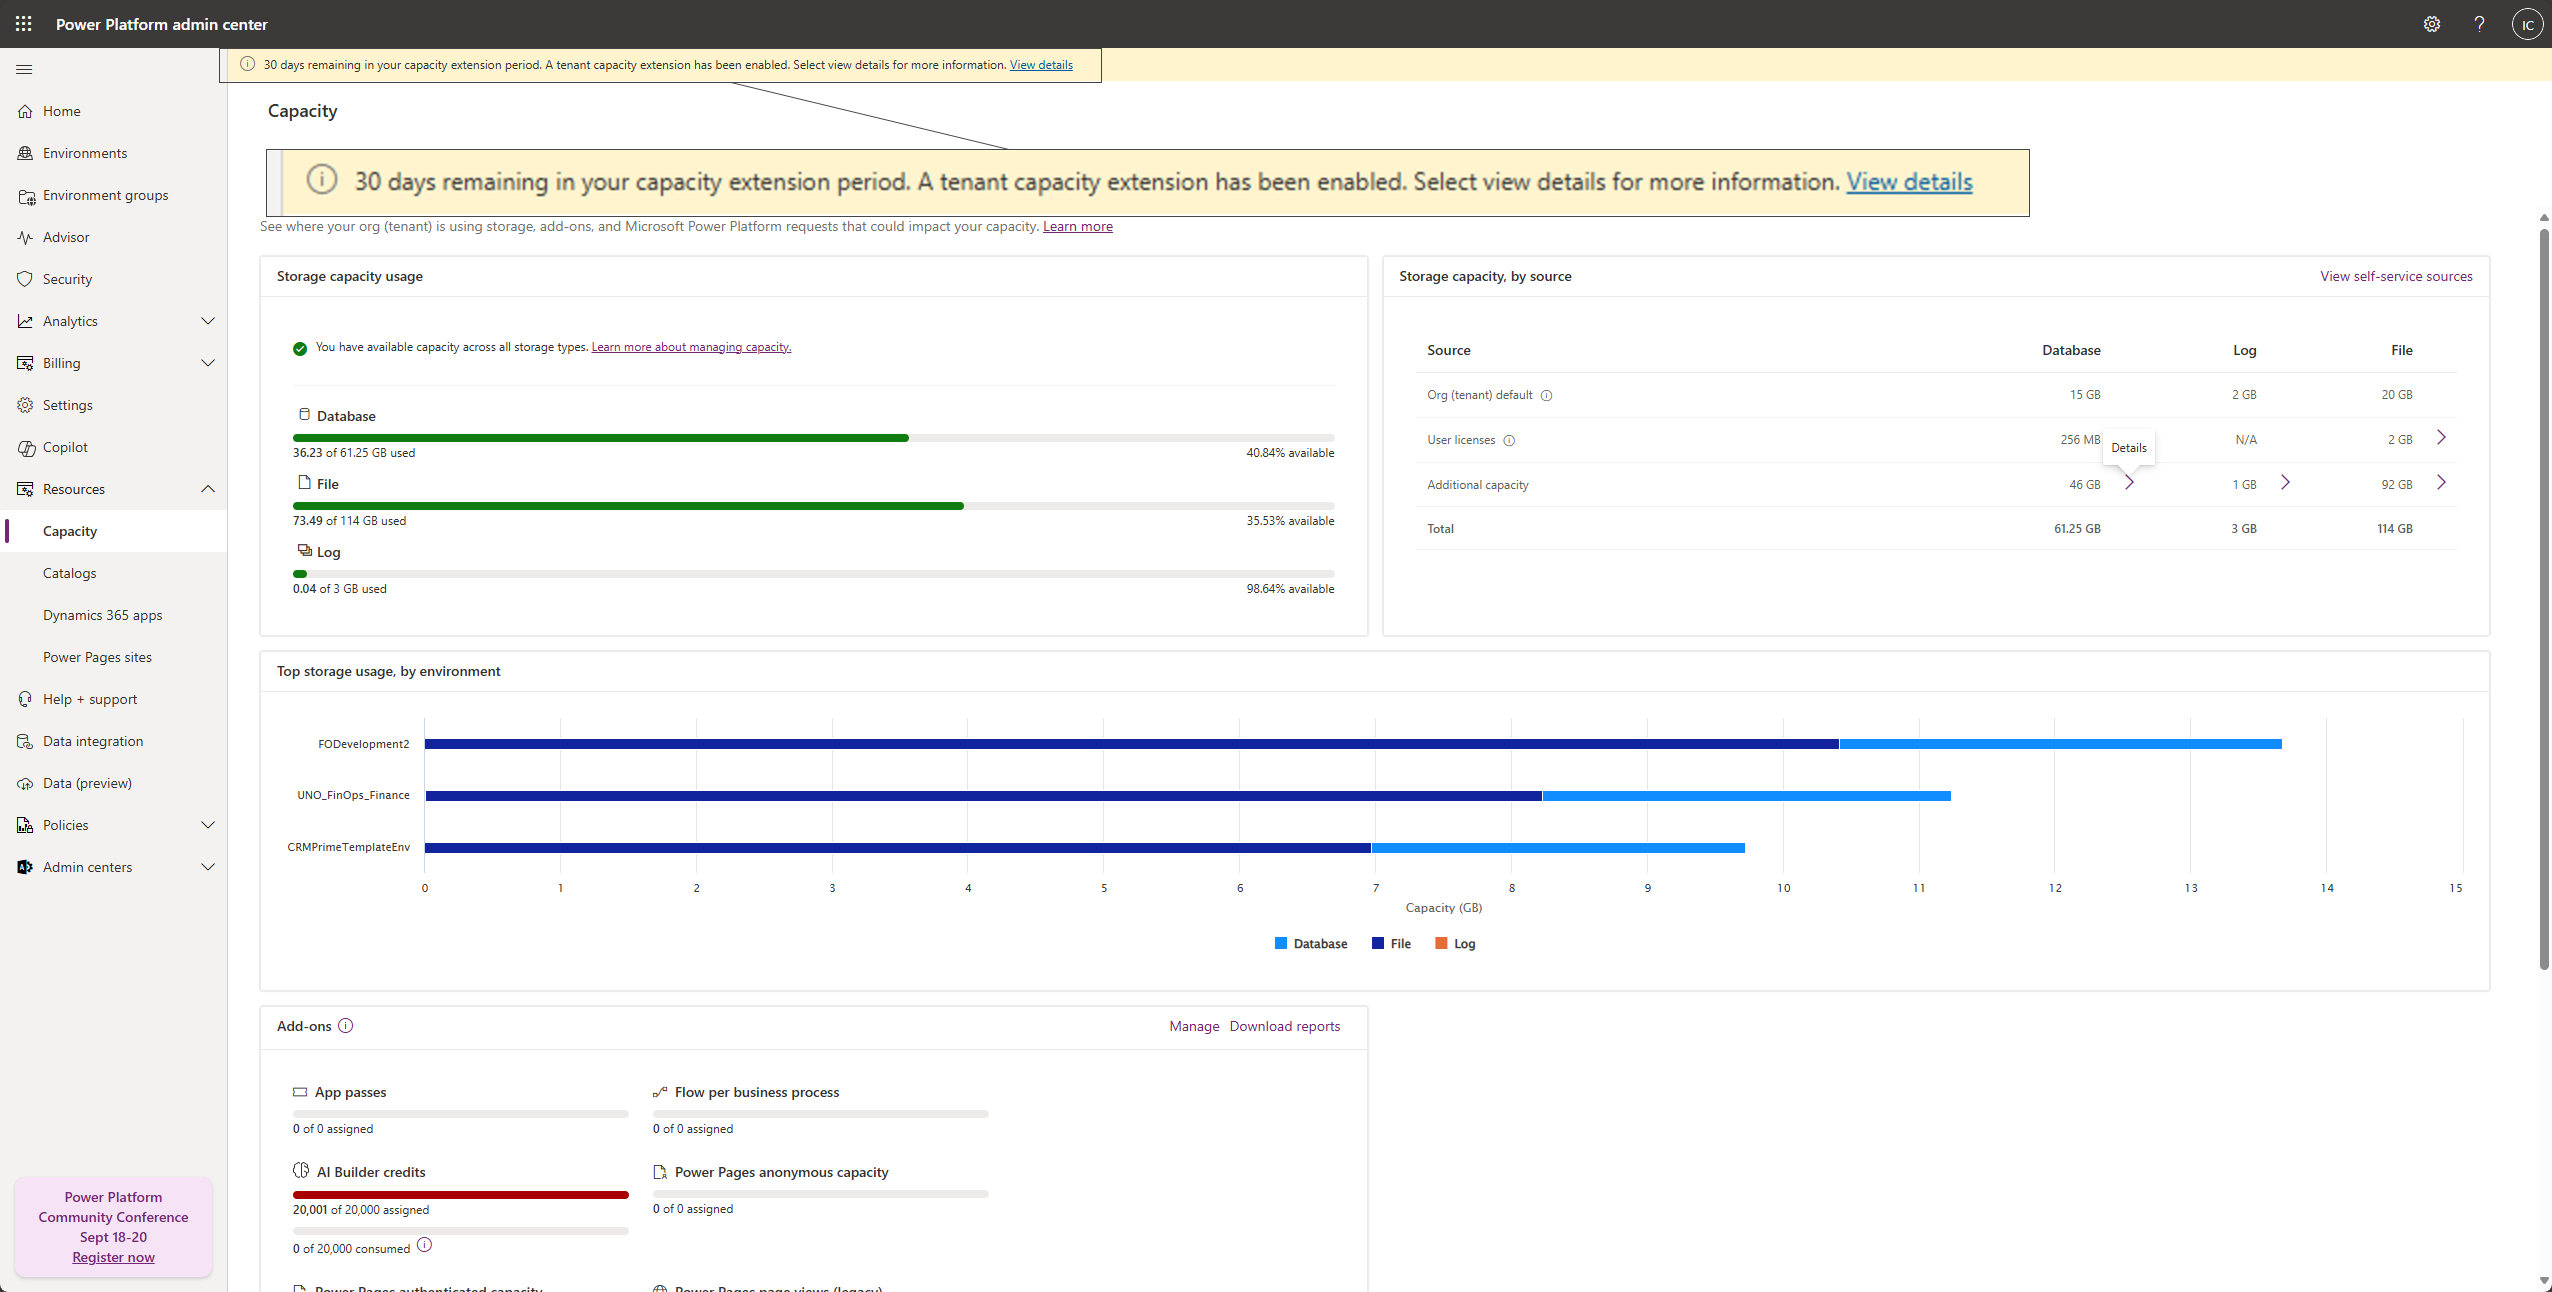Go to Dynamics 365 apps
The width and height of the screenshot is (2552, 1292).
point(102,615)
